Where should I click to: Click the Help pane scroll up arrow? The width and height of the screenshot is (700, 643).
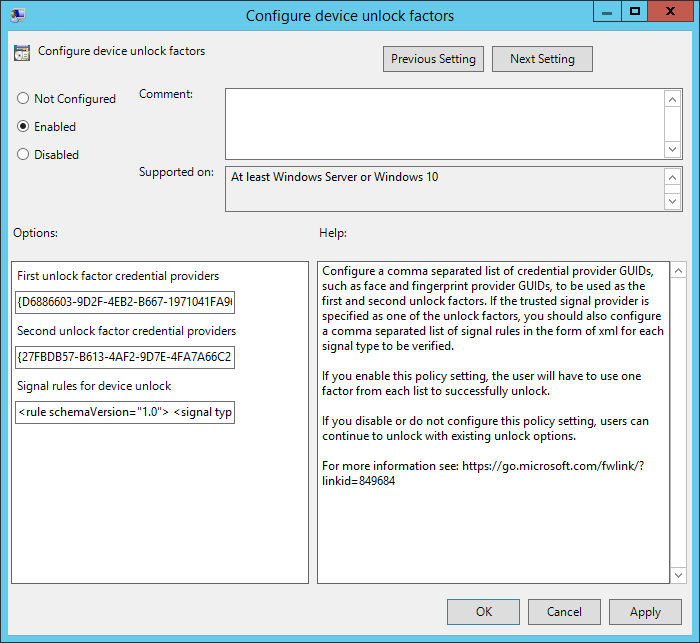click(677, 271)
